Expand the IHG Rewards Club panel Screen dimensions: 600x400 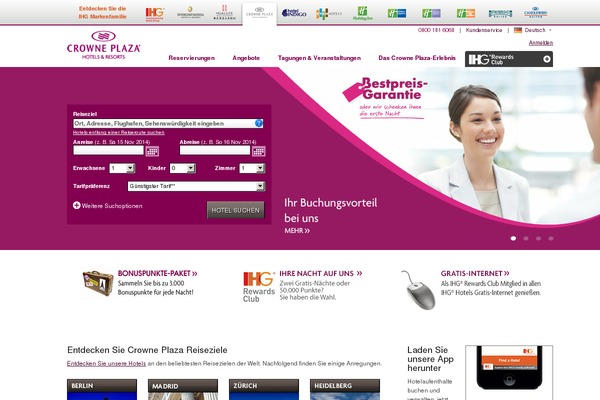point(509,59)
